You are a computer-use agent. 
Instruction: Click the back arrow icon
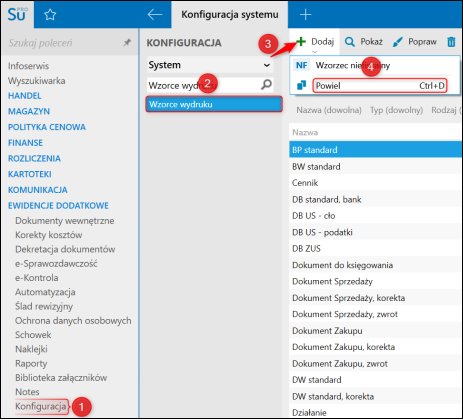tap(155, 14)
